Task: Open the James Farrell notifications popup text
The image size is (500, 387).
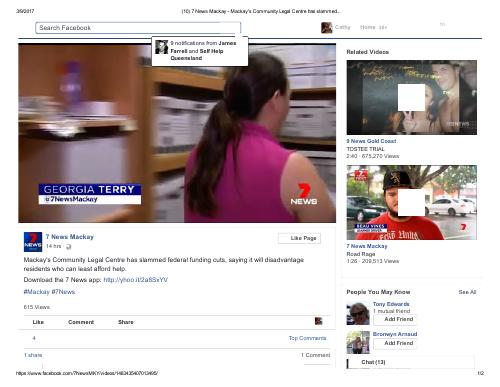Action: click(203, 51)
